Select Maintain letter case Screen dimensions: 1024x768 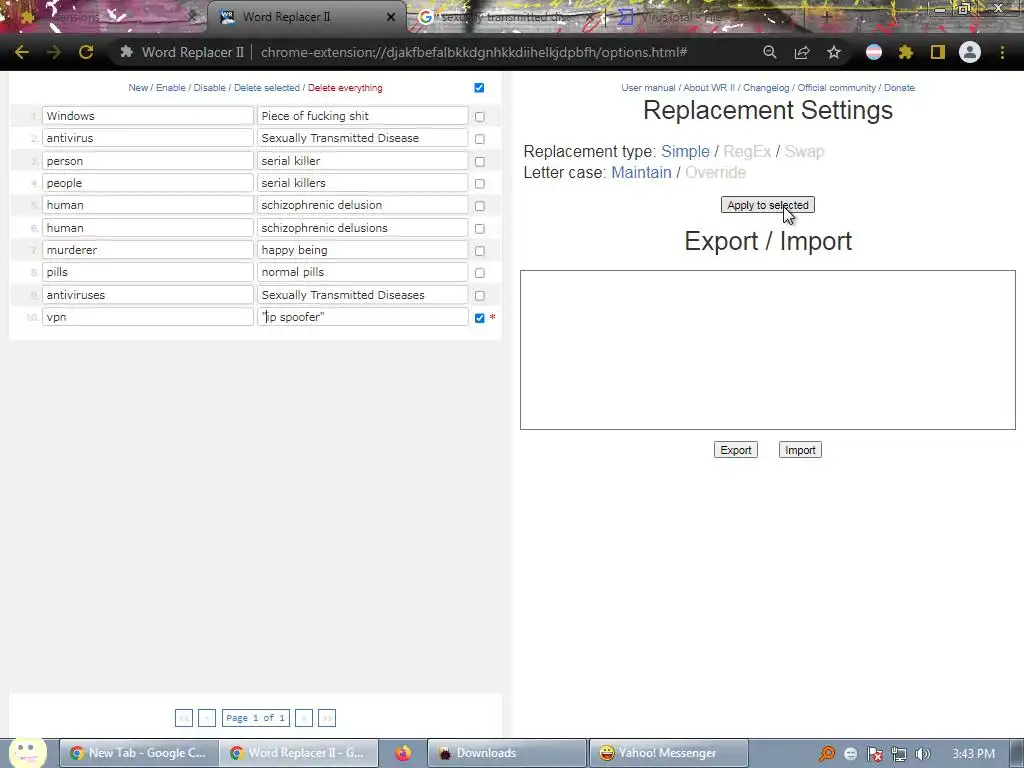(x=641, y=172)
